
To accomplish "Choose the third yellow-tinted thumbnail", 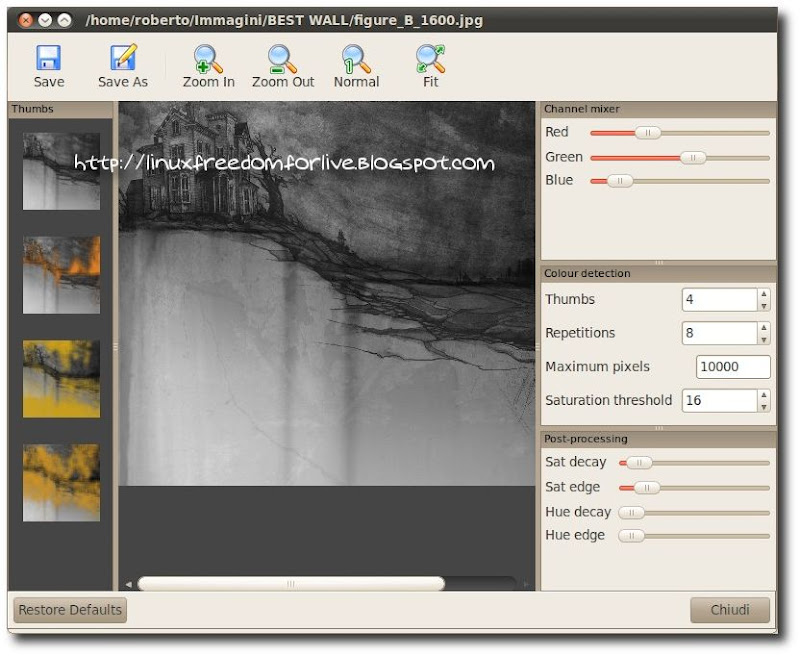I will [61, 378].
